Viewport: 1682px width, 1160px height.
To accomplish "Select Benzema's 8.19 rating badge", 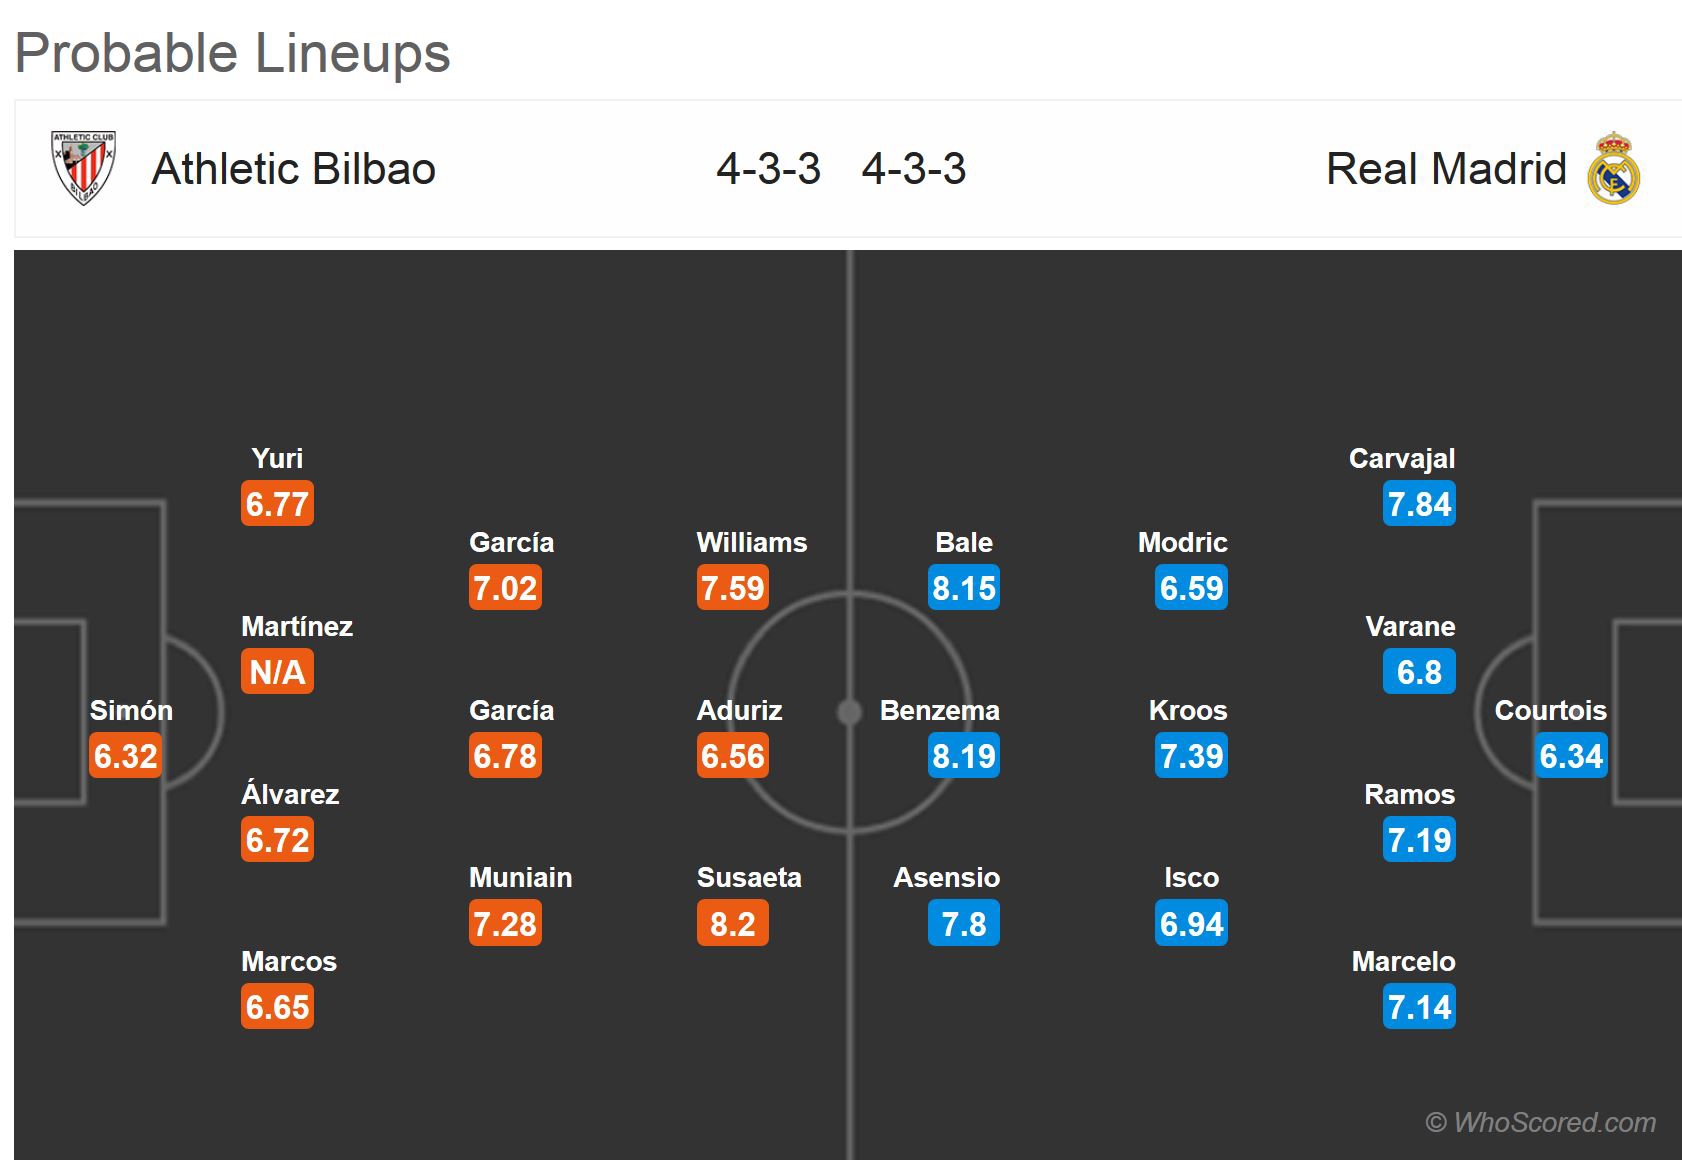I will coord(963,756).
